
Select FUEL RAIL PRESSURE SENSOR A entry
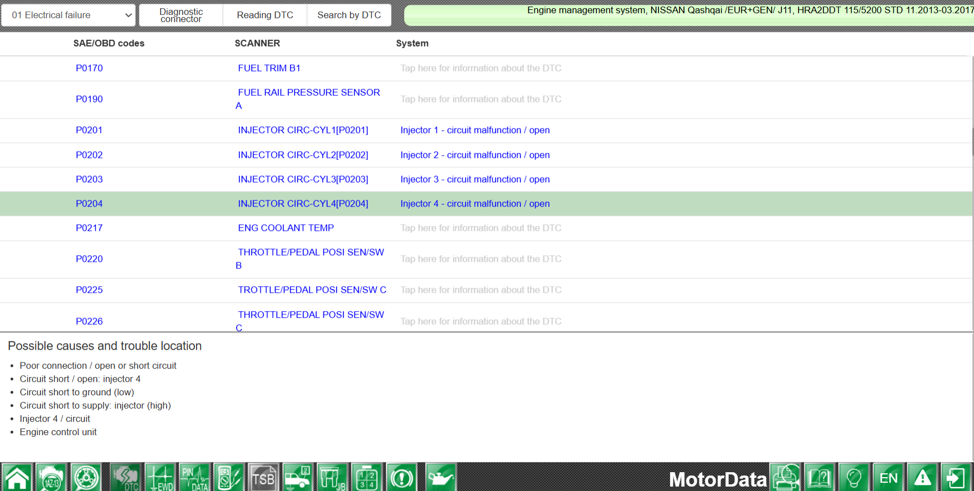(308, 99)
